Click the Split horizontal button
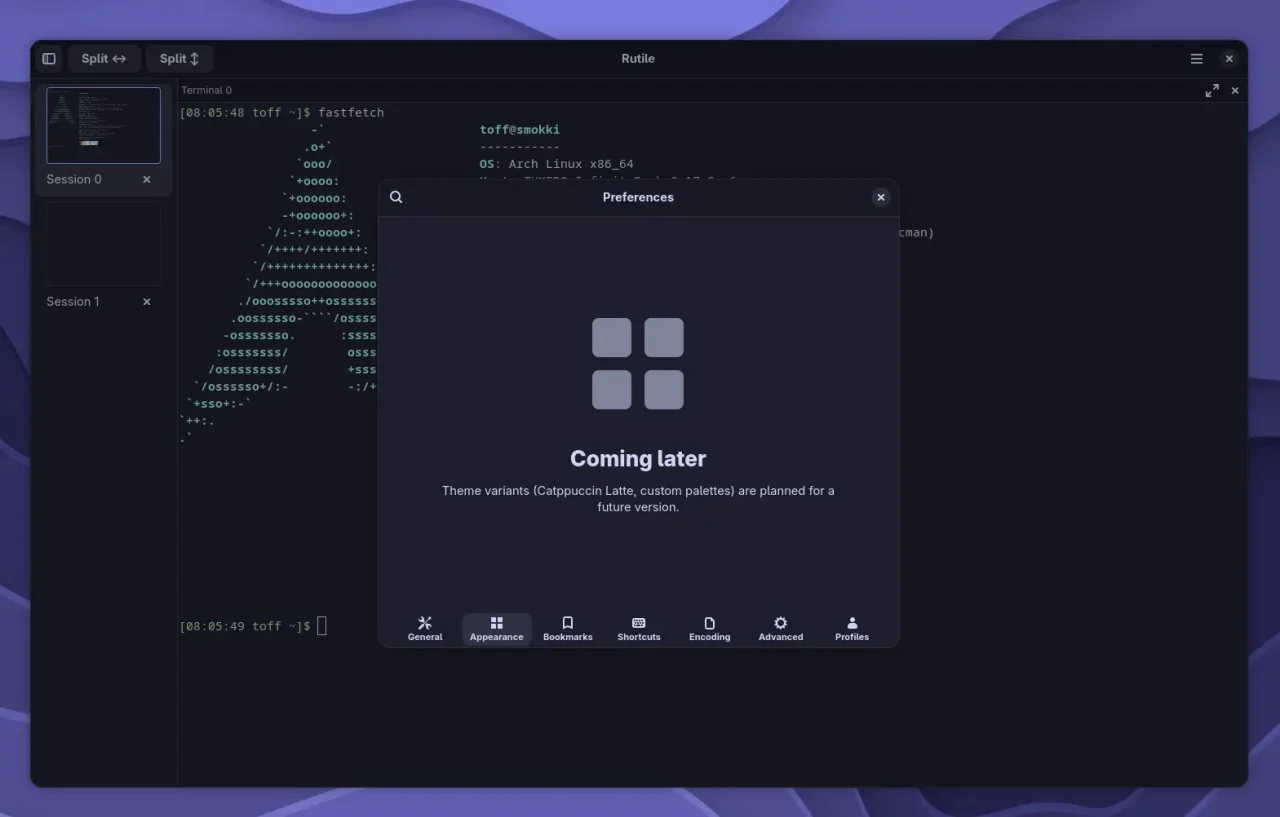 (x=104, y=59)
